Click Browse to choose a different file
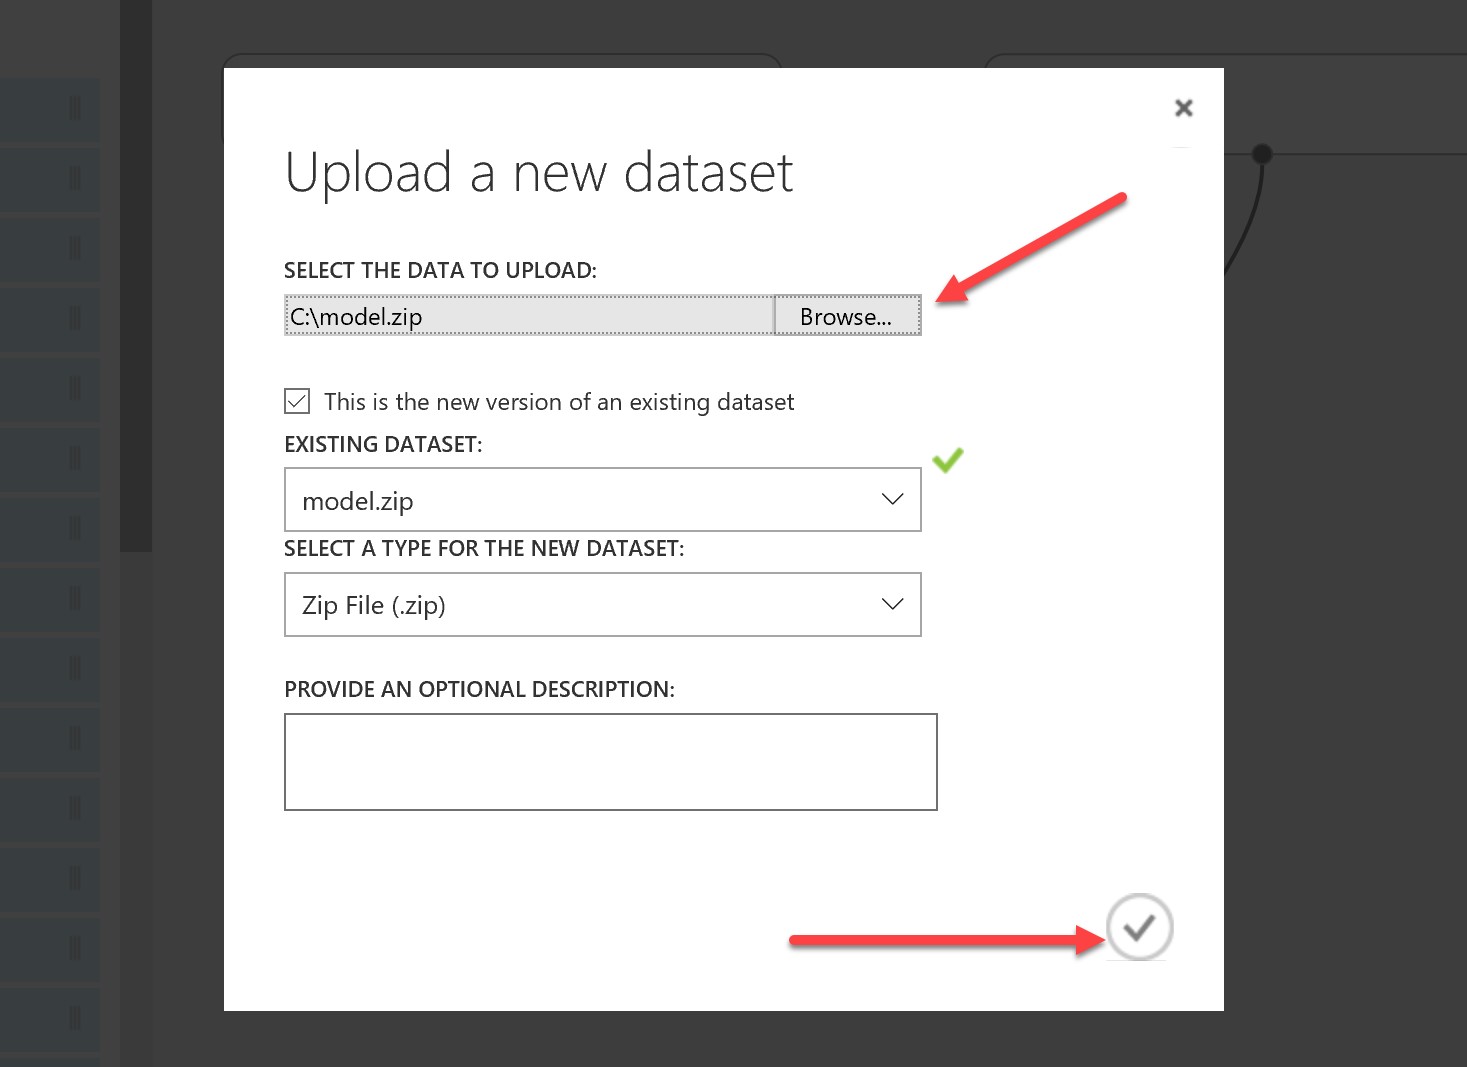This screenshot has width=1467, height=1067. pyautogui.click(x=846, y=315)
